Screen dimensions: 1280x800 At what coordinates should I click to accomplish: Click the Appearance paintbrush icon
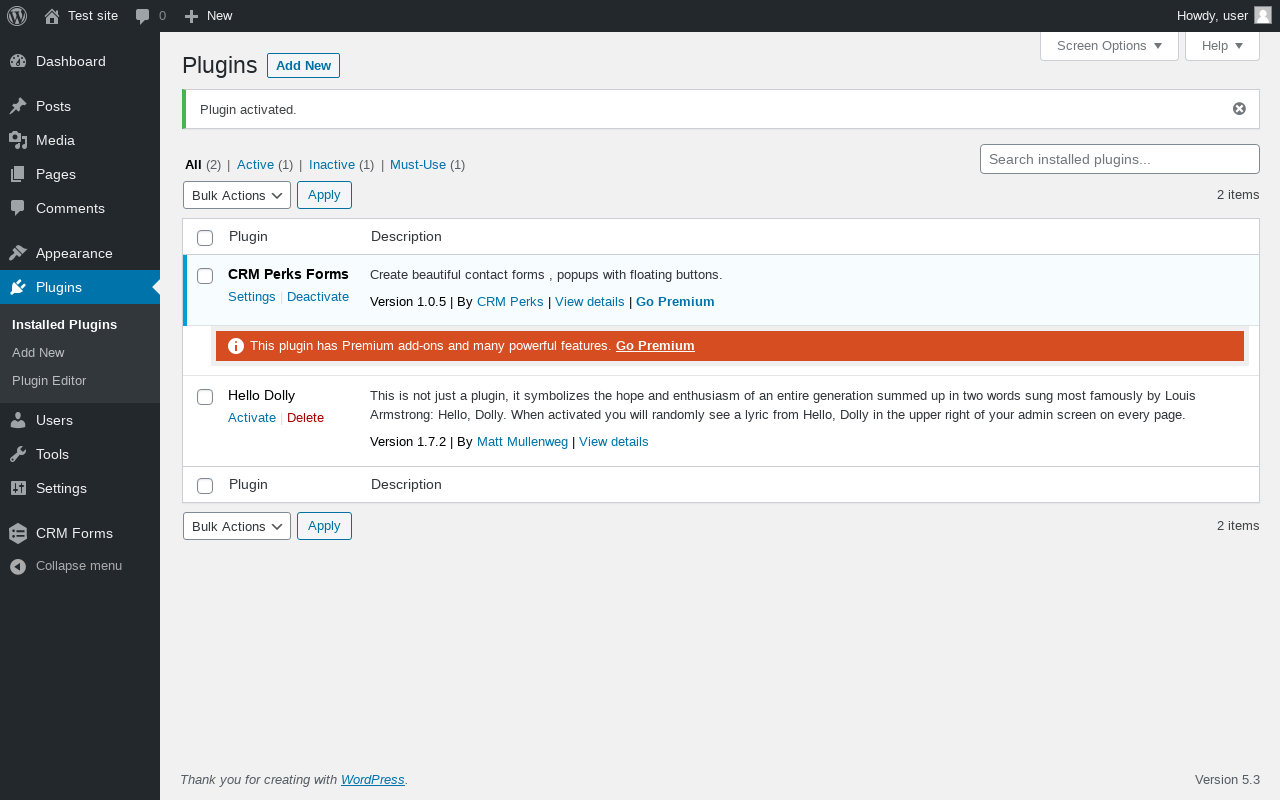pos(18,253)
